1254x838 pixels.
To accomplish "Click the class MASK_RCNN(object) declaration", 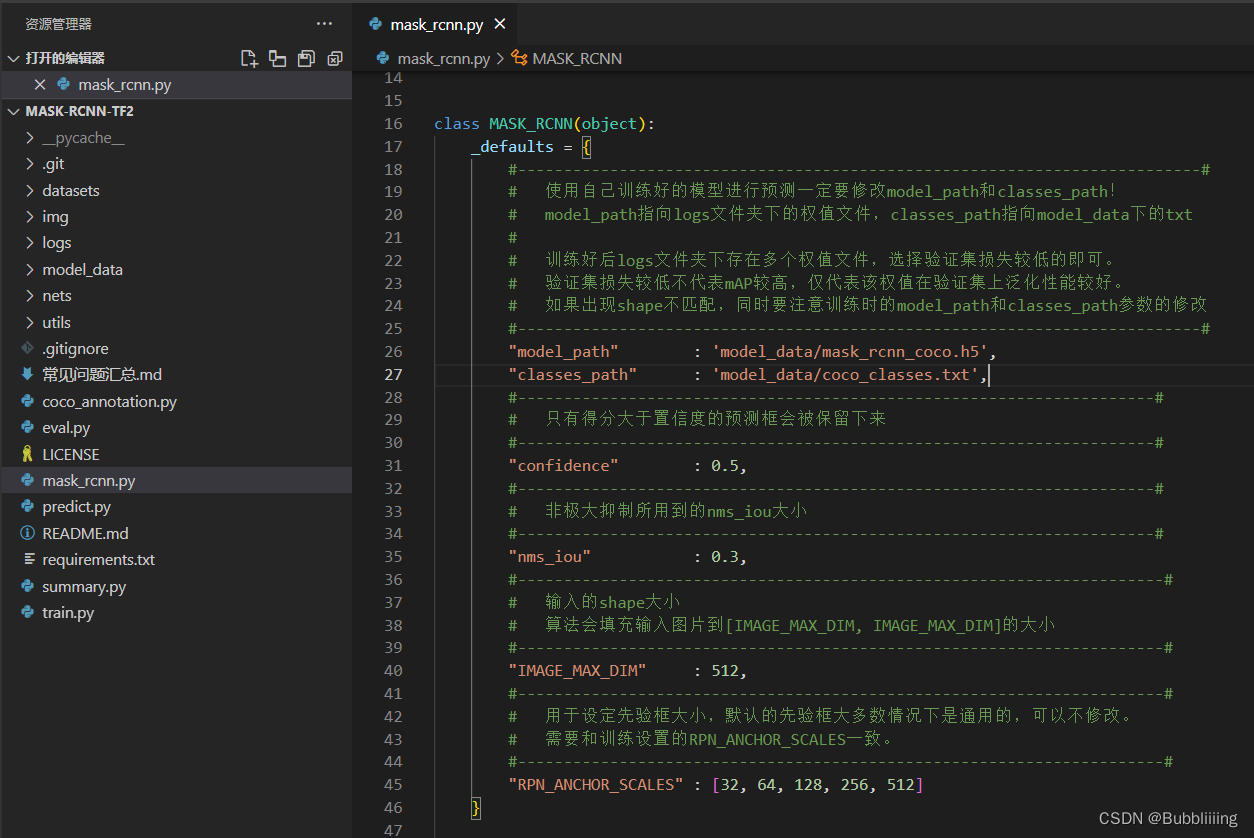I will pyautogui.click(x=545, y=124).
